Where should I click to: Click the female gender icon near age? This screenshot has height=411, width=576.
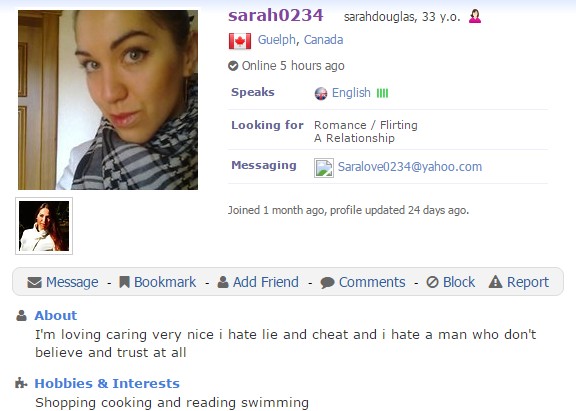pos(475,16)
